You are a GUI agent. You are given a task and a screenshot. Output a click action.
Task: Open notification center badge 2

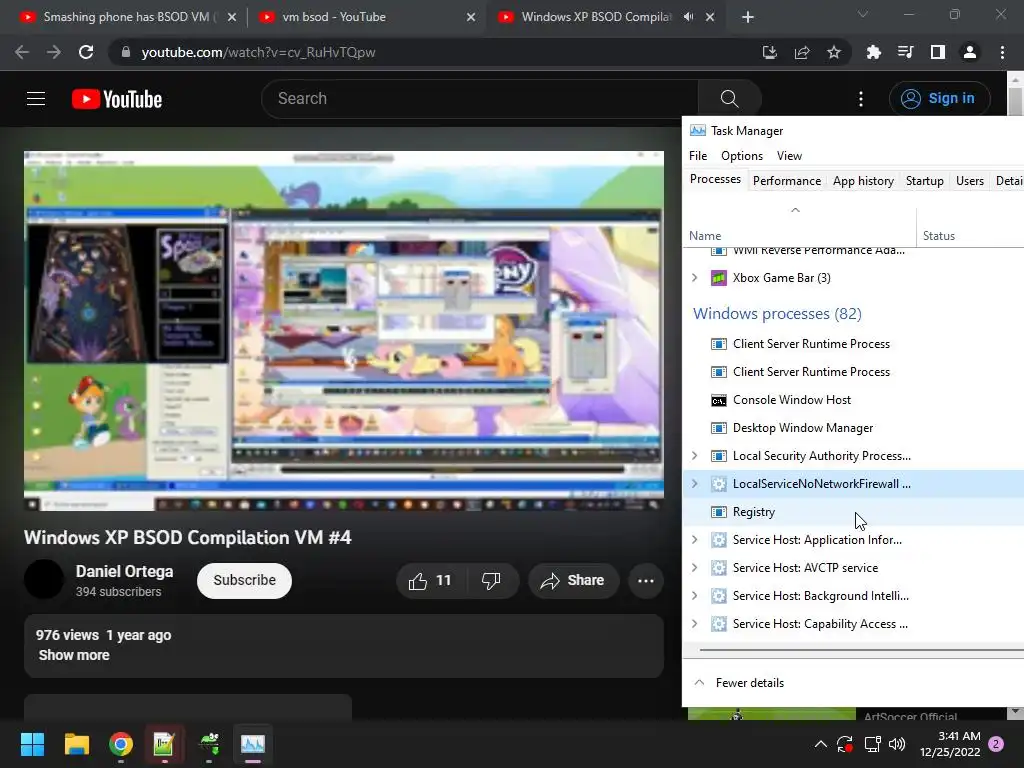pyautogui.click(x=996, y=744)
